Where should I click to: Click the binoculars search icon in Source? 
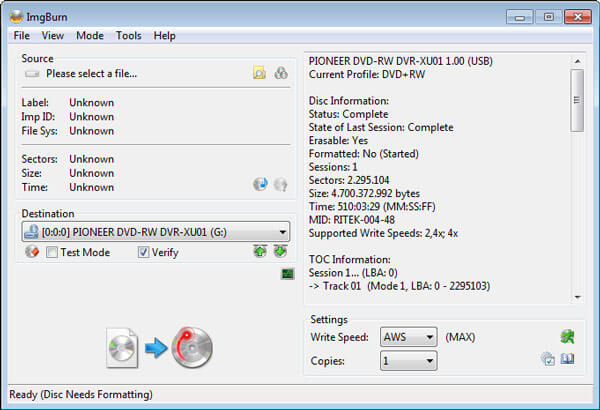tap(281, 73)
